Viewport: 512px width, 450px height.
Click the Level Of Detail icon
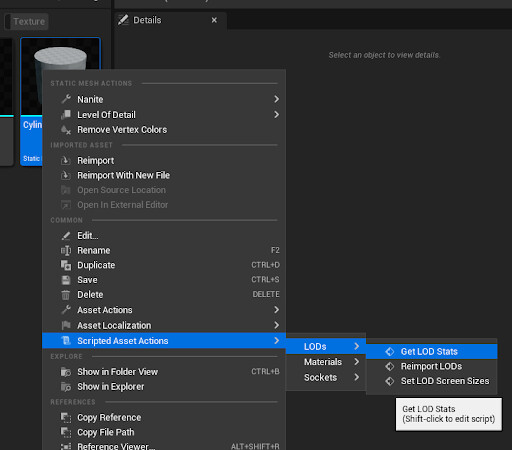tap(66, 115)
